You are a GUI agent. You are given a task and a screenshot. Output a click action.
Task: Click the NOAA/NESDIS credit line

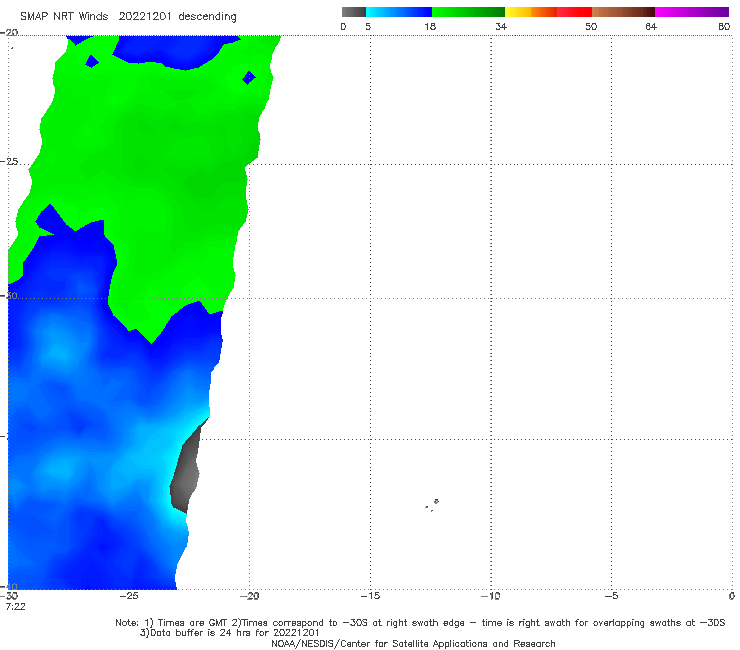click(x=413, y=643)
